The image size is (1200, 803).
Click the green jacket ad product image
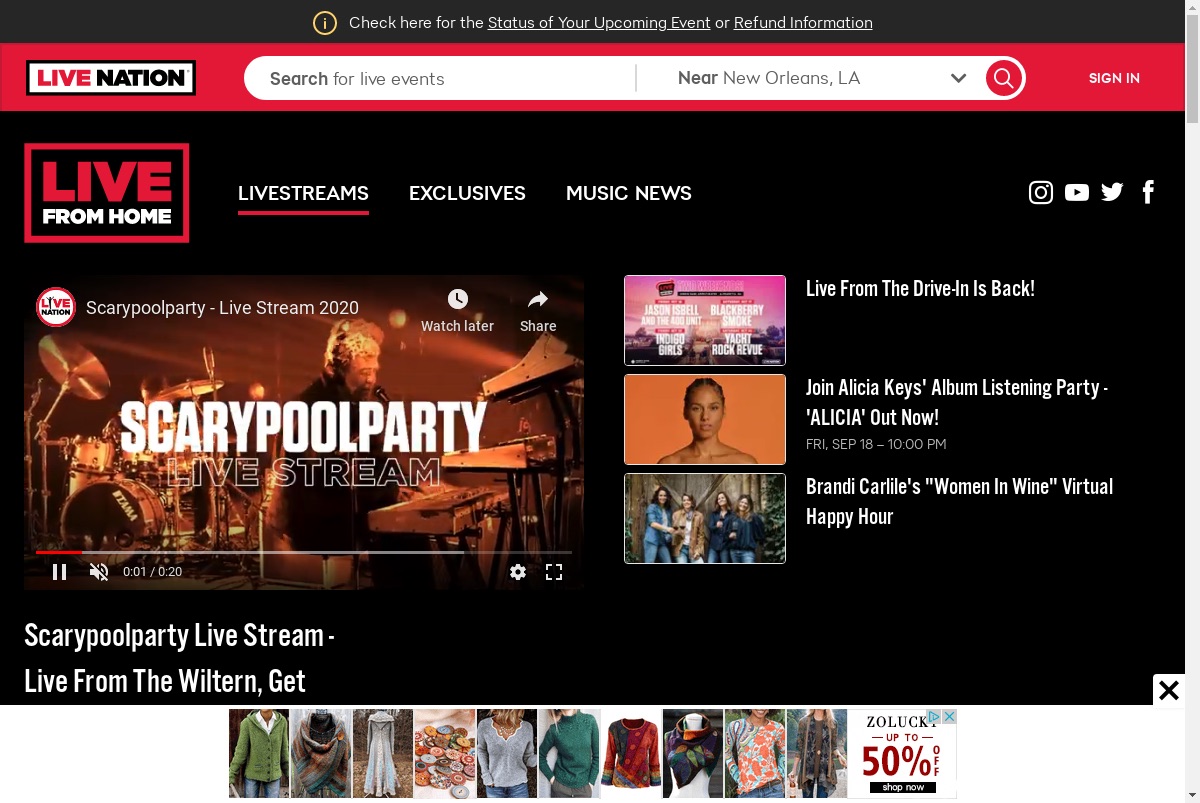point(259,753)
